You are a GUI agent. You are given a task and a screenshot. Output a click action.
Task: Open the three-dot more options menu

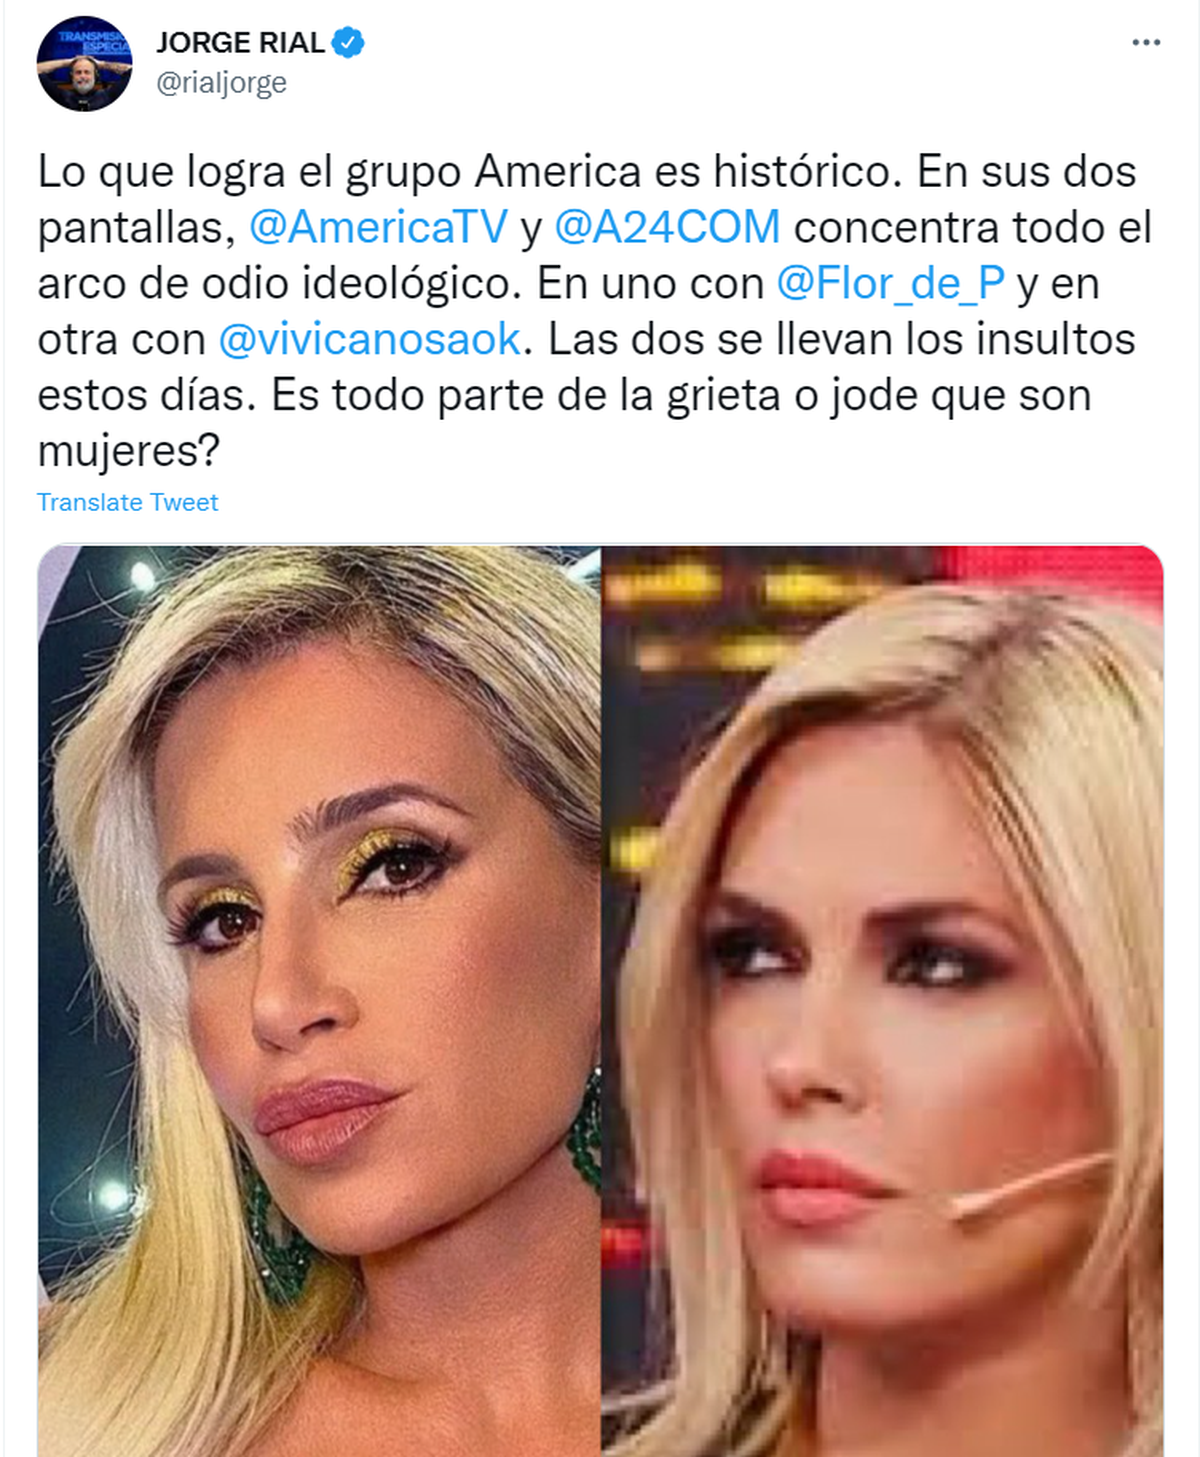pos(1146,43)
